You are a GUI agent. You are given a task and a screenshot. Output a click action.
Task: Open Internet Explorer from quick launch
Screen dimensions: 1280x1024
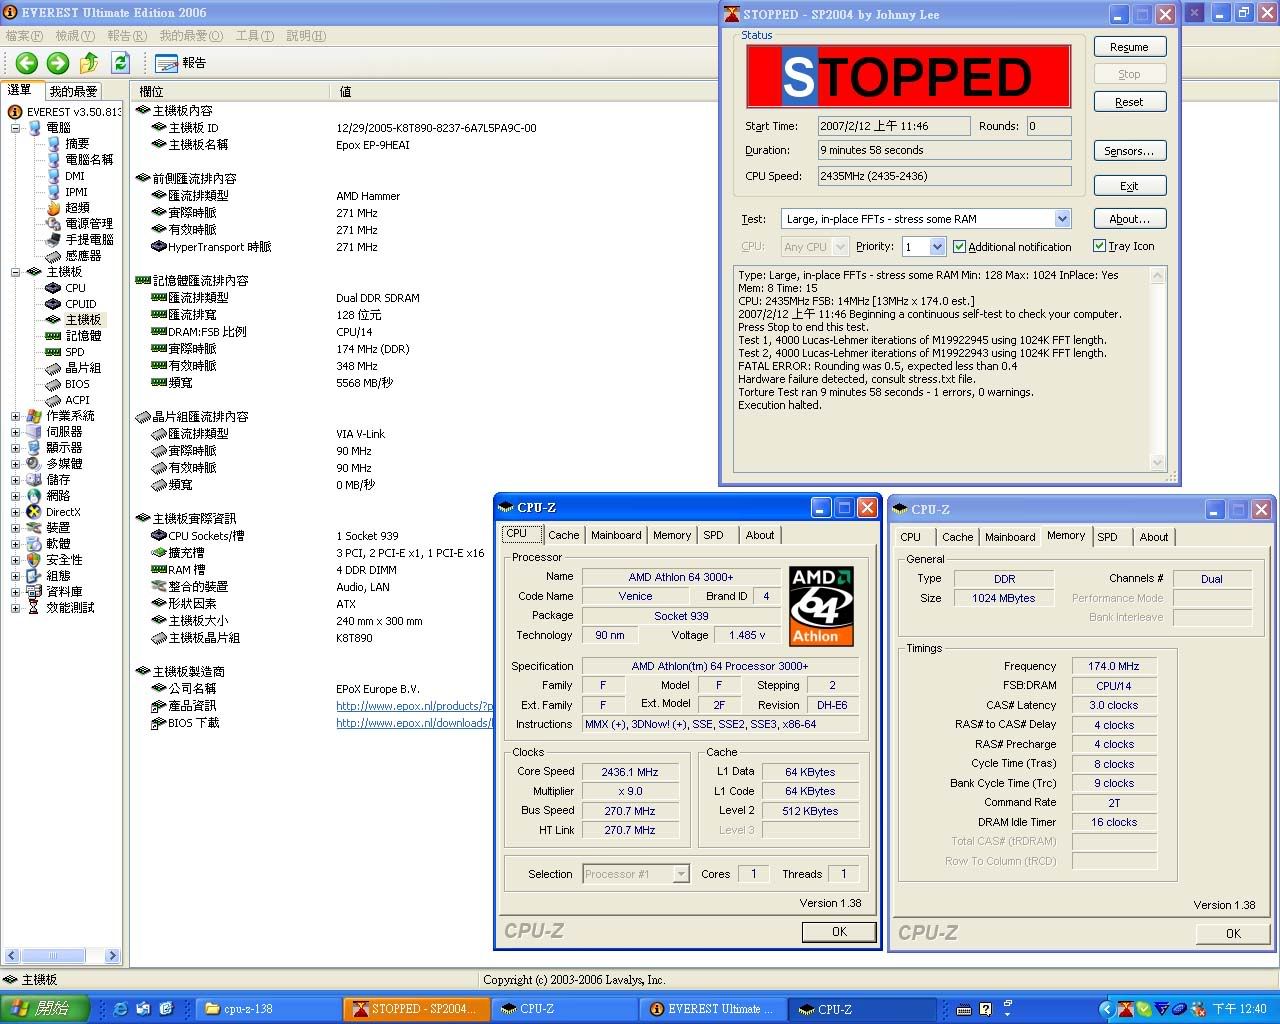[x=121, y=1009]
